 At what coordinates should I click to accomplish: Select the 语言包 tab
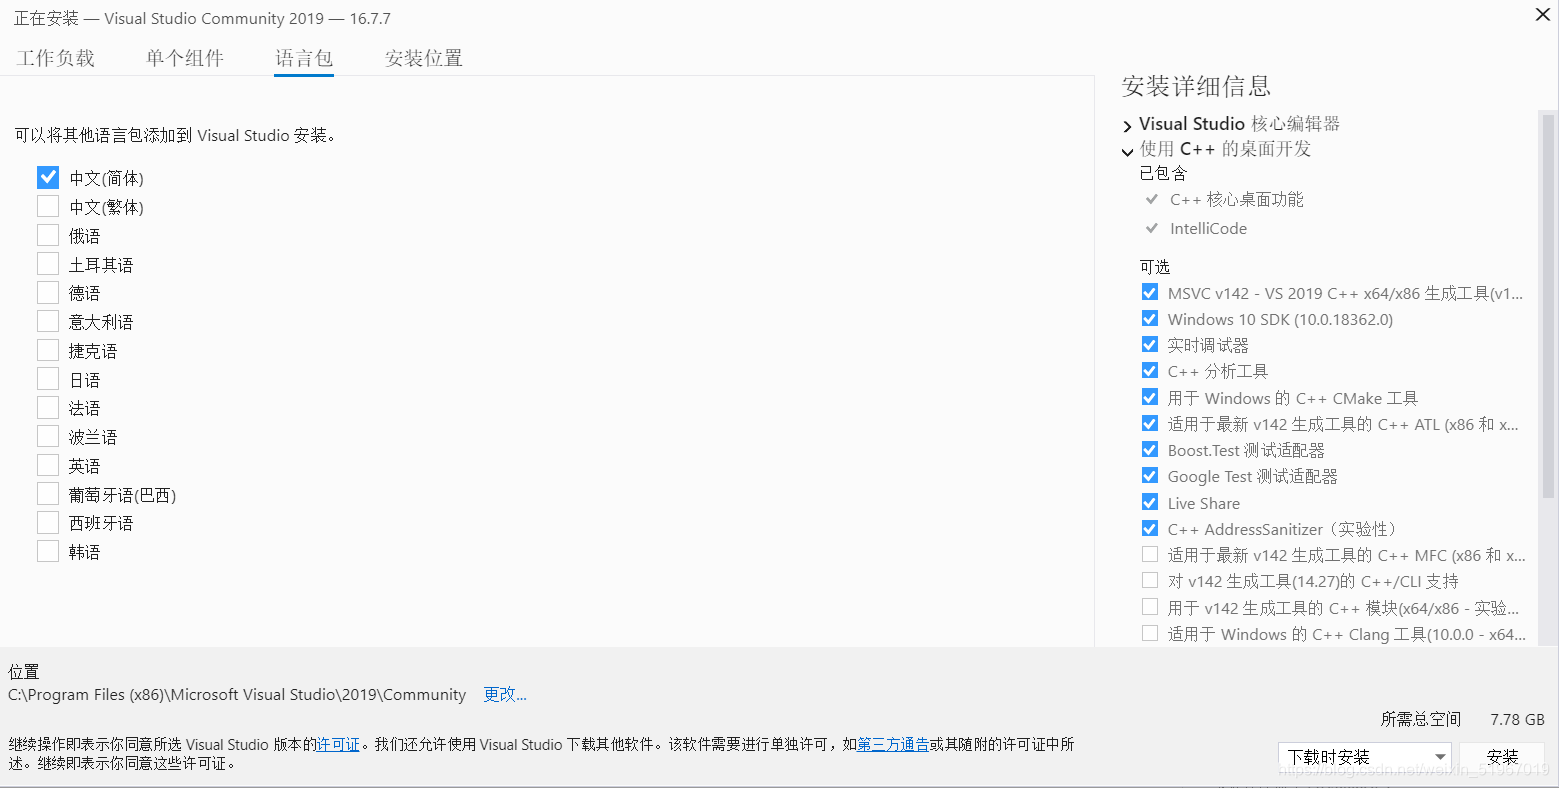click(x=304, y=58)
